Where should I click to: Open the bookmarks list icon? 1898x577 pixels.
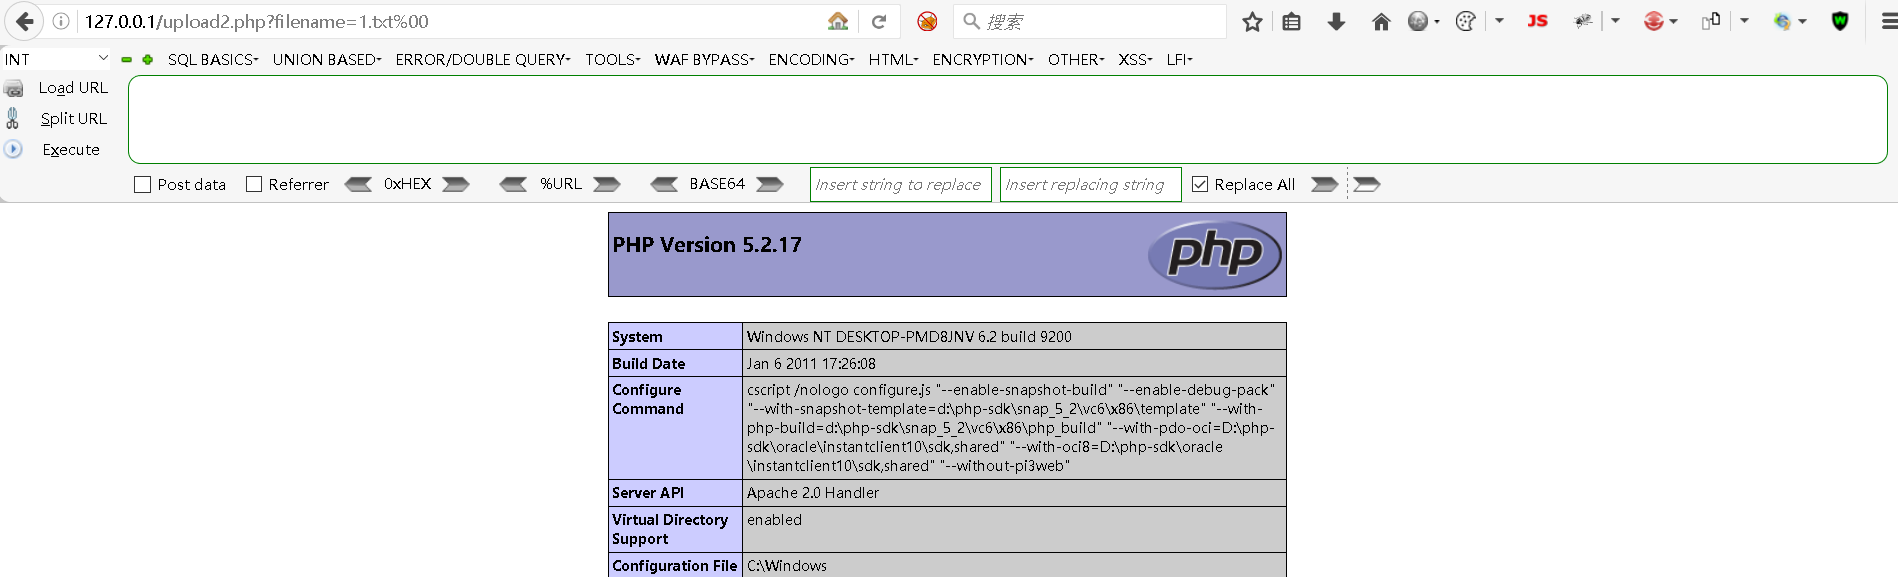(1292, 21)
